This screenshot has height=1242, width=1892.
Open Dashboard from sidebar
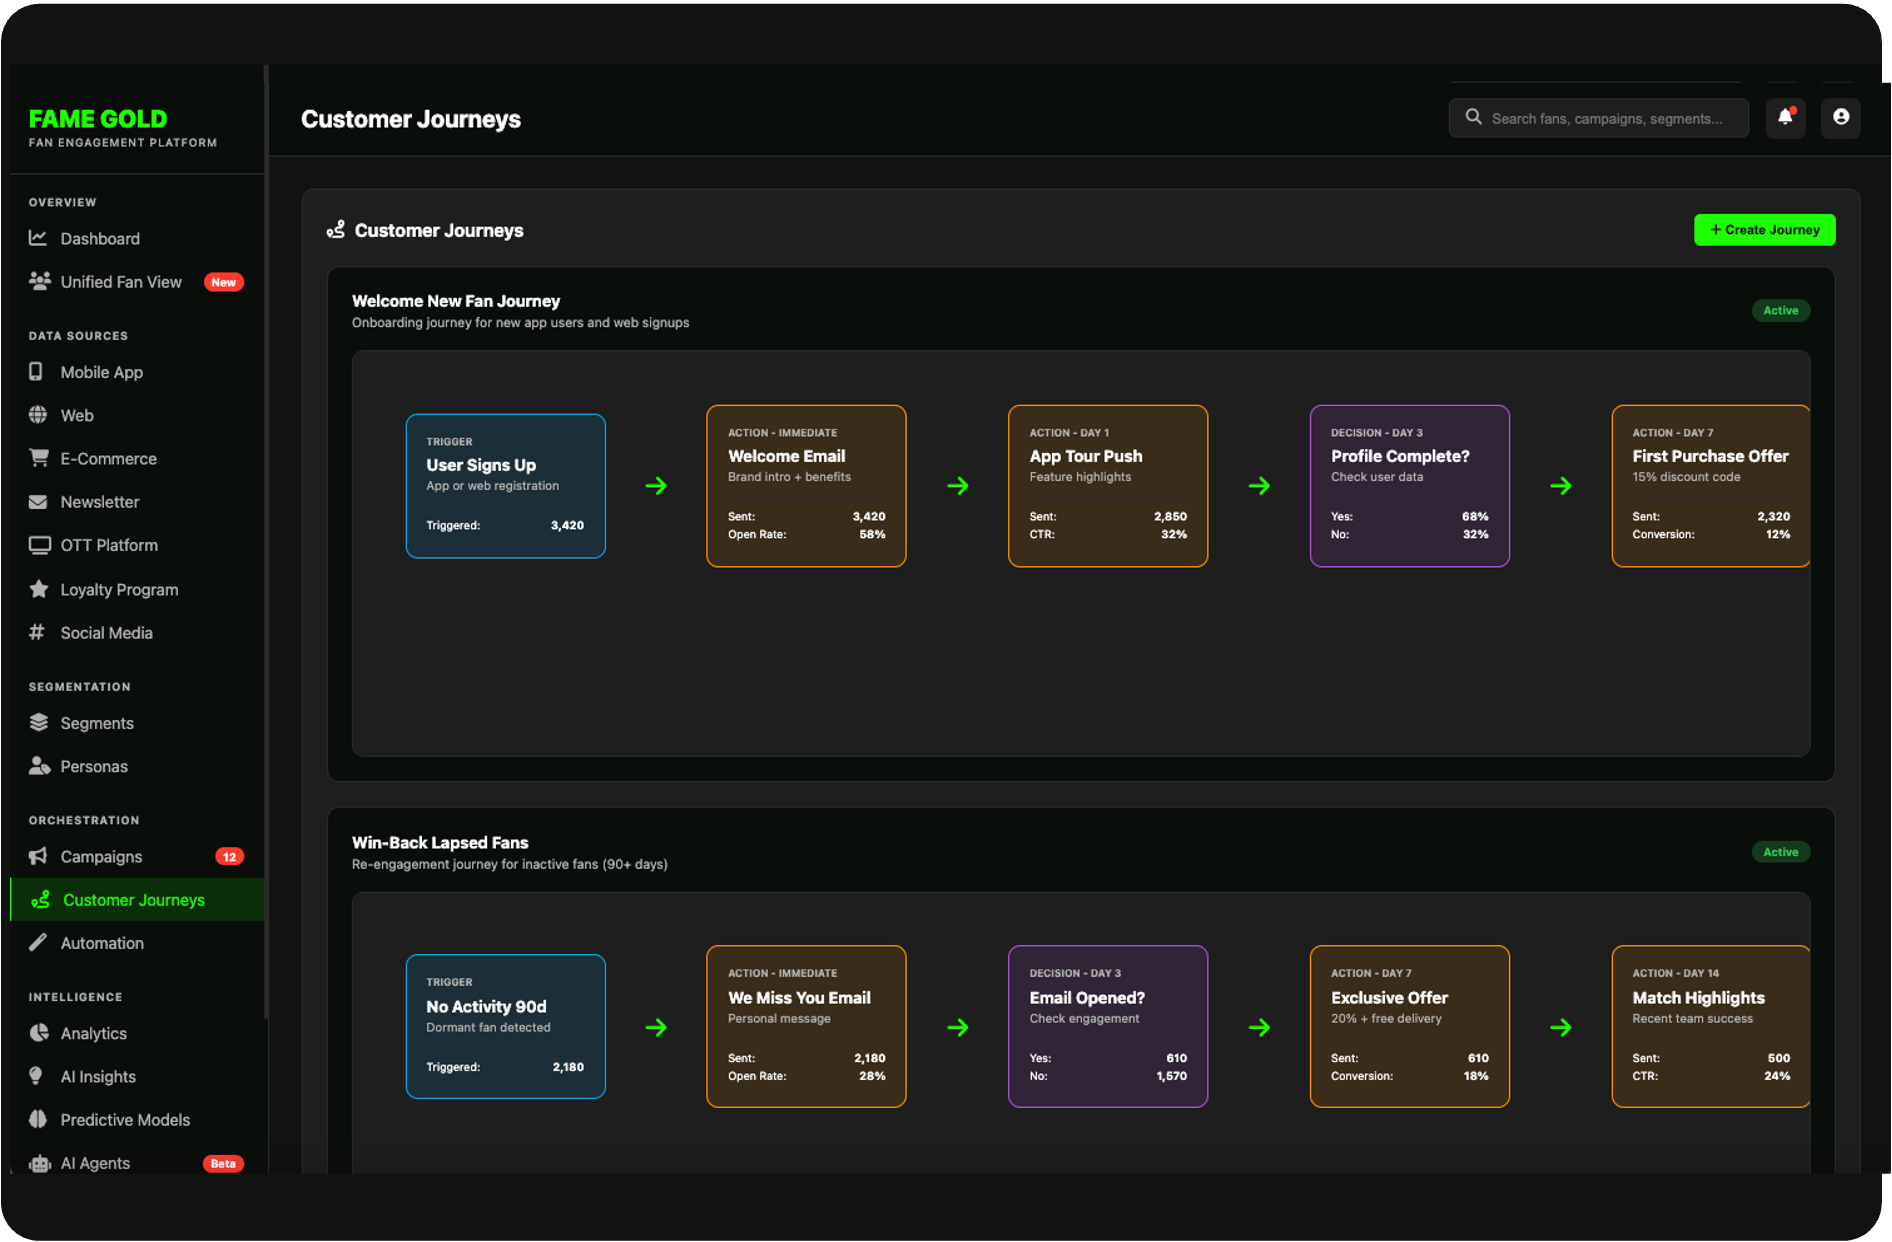137,238
